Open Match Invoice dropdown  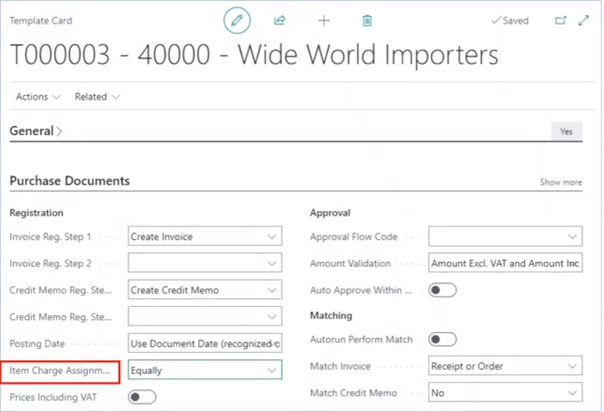(x=504, y=366)
